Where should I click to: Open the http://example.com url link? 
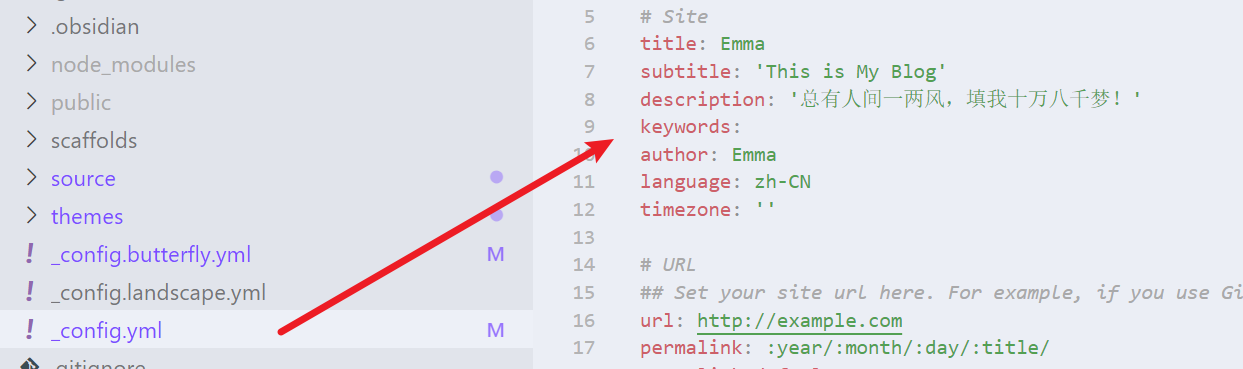click(x=800, y=321)
